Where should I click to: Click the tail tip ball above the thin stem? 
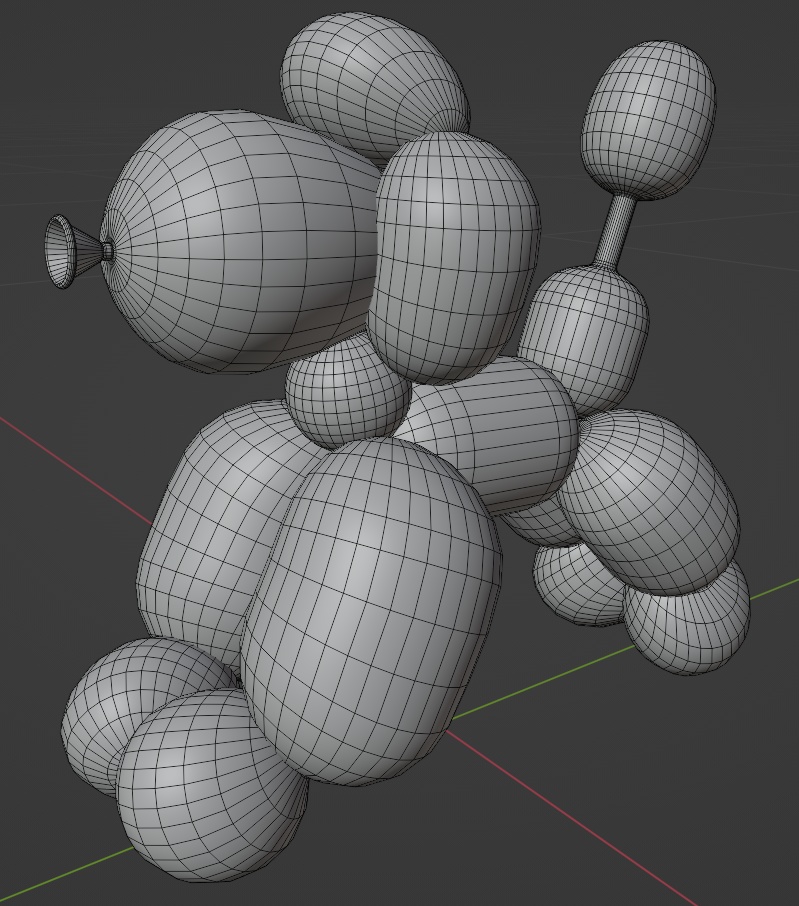(648, 121)
